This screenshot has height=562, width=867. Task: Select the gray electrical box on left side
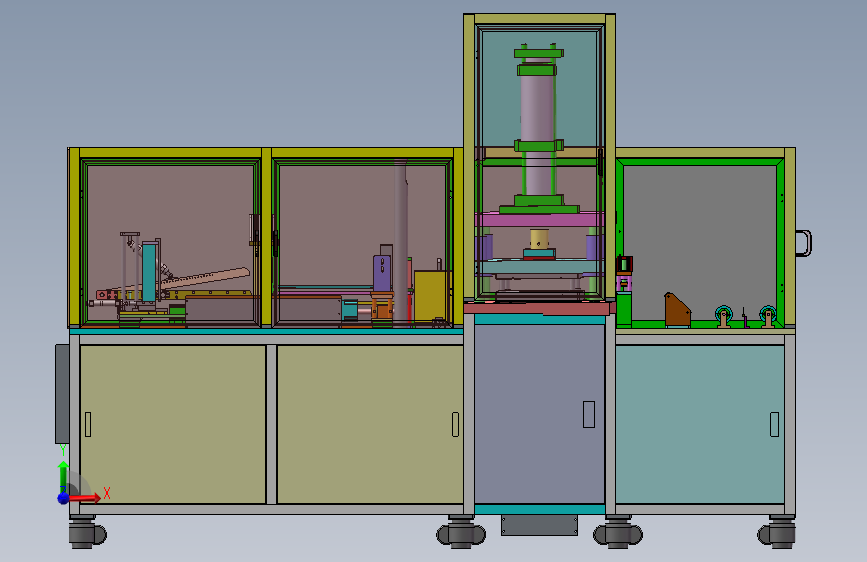tap(62, 394)
